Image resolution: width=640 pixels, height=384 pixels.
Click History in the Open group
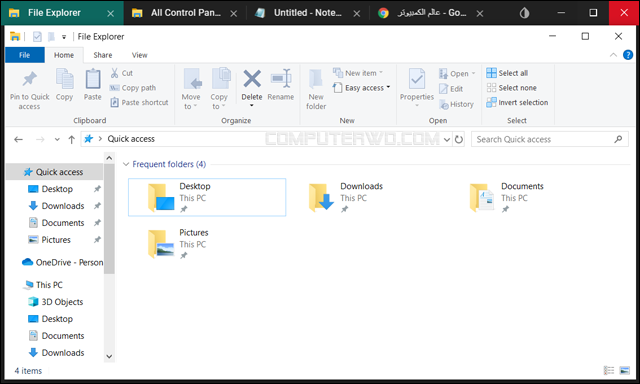coord(456,104)
